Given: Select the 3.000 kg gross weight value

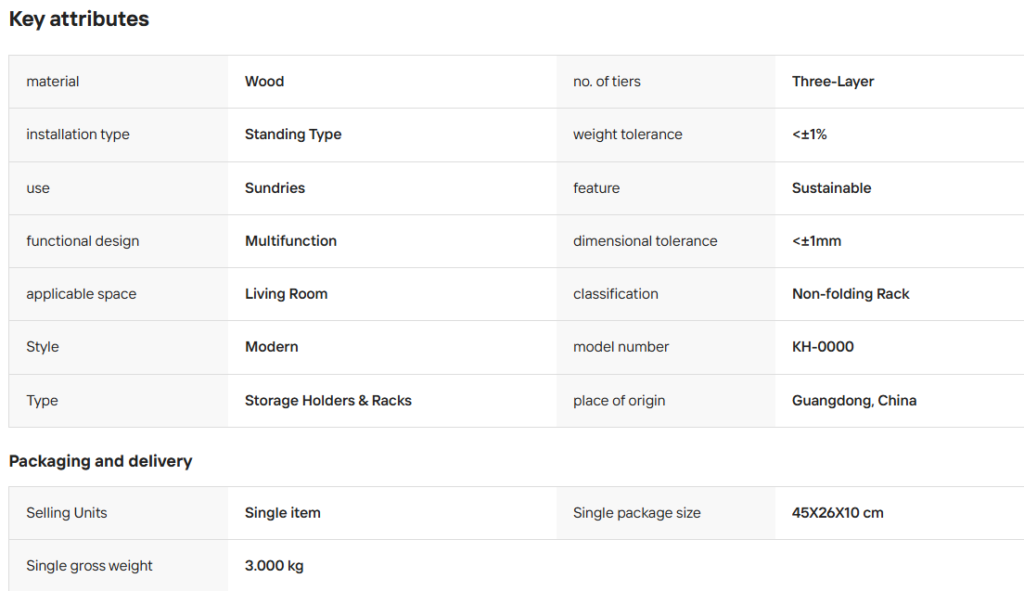Looking at the screenshot, I should (x=274, y=566).
